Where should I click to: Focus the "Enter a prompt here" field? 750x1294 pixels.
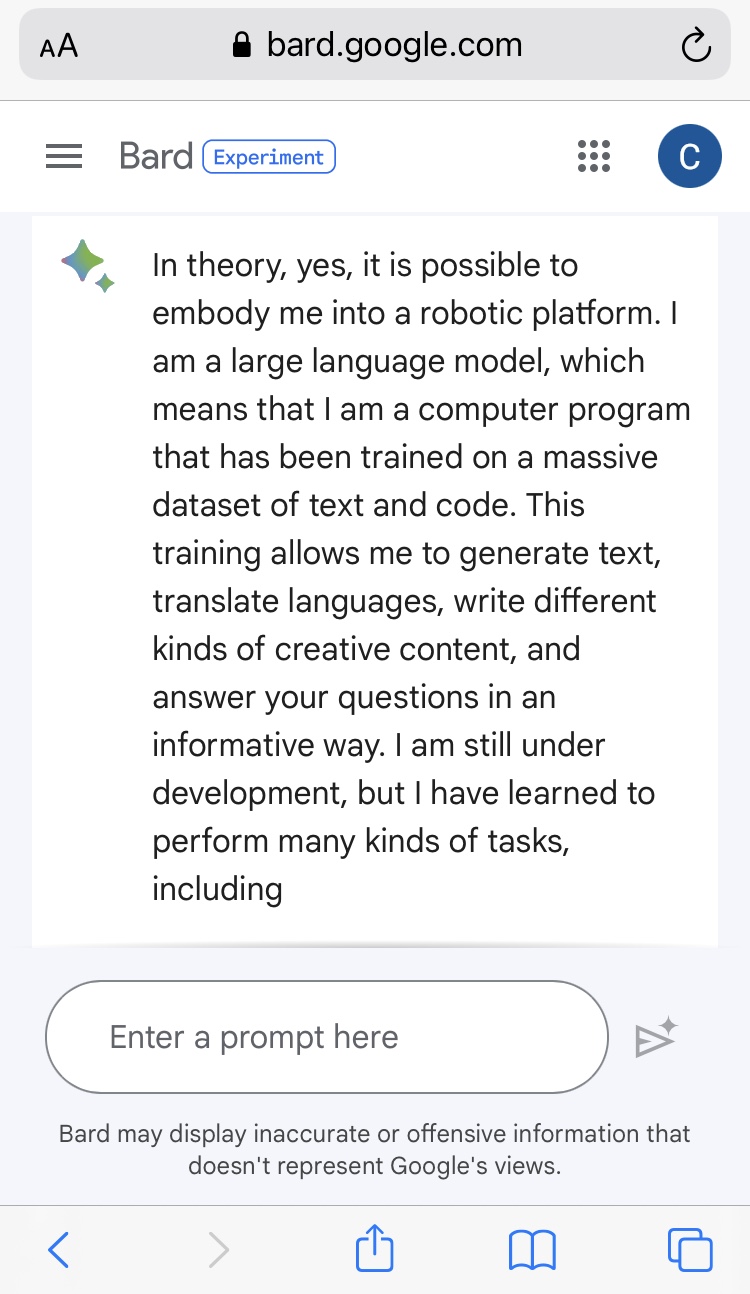(326, 1037)
